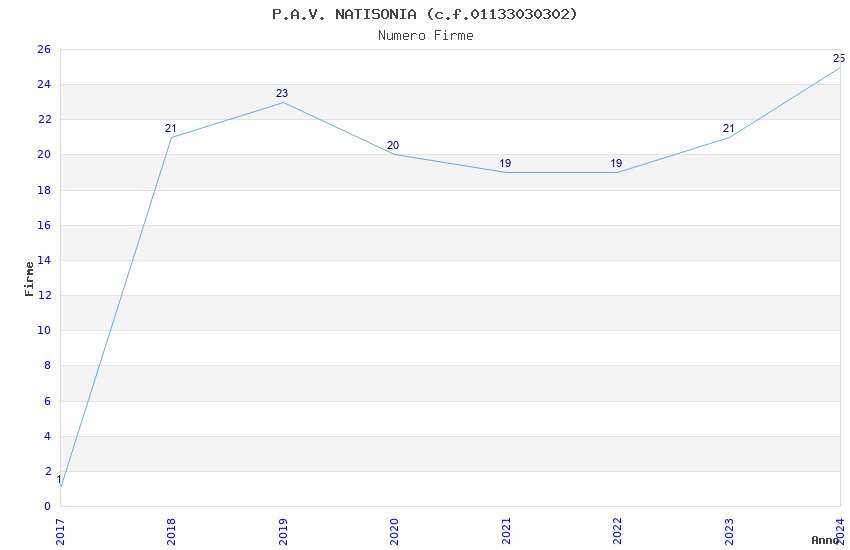
Task: Click the data label 21 above 2018
Action: 171,128
